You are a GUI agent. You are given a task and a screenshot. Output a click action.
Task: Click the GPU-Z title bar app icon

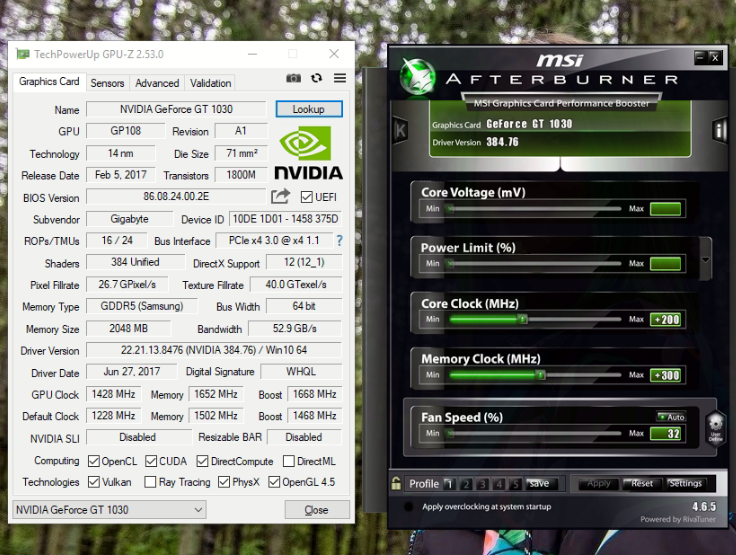pyautogui.click(x=23, y=54)
